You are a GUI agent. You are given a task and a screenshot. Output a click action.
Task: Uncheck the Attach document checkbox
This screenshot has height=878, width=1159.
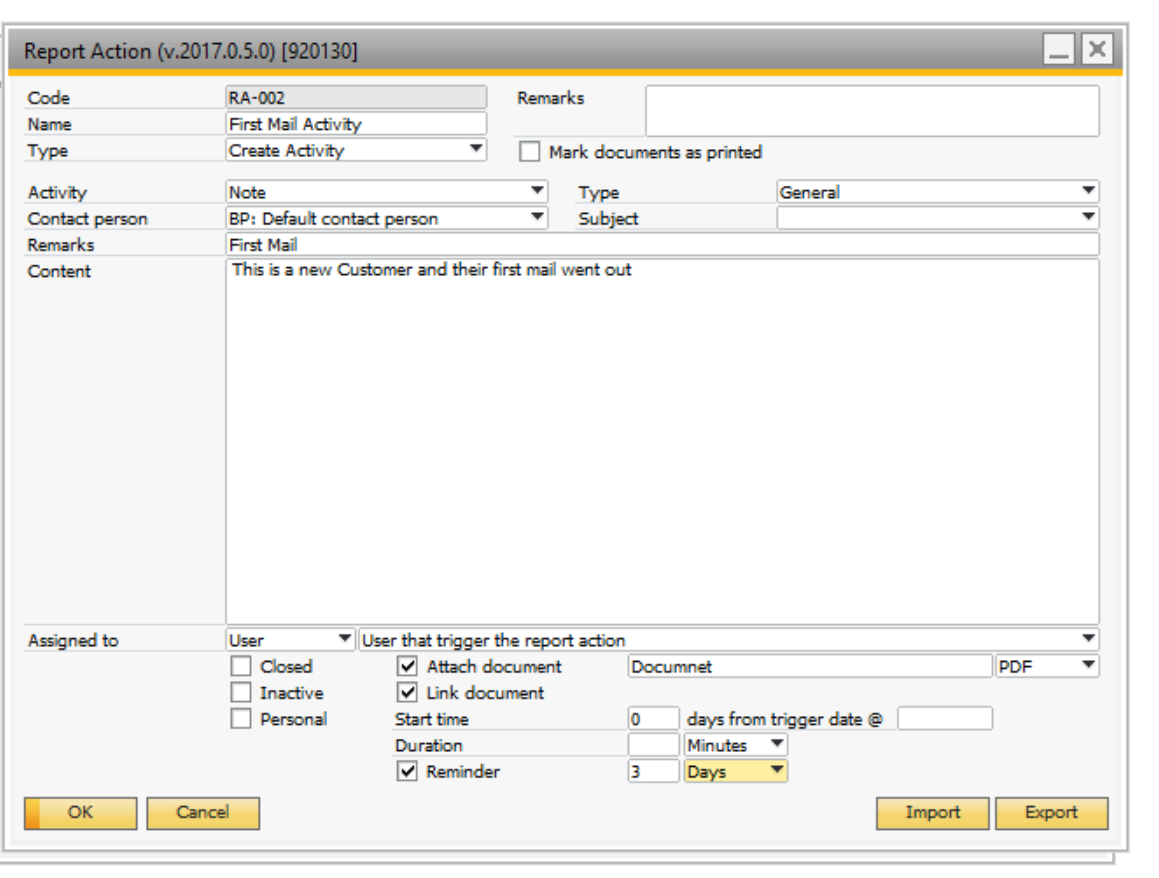(407, 666)
